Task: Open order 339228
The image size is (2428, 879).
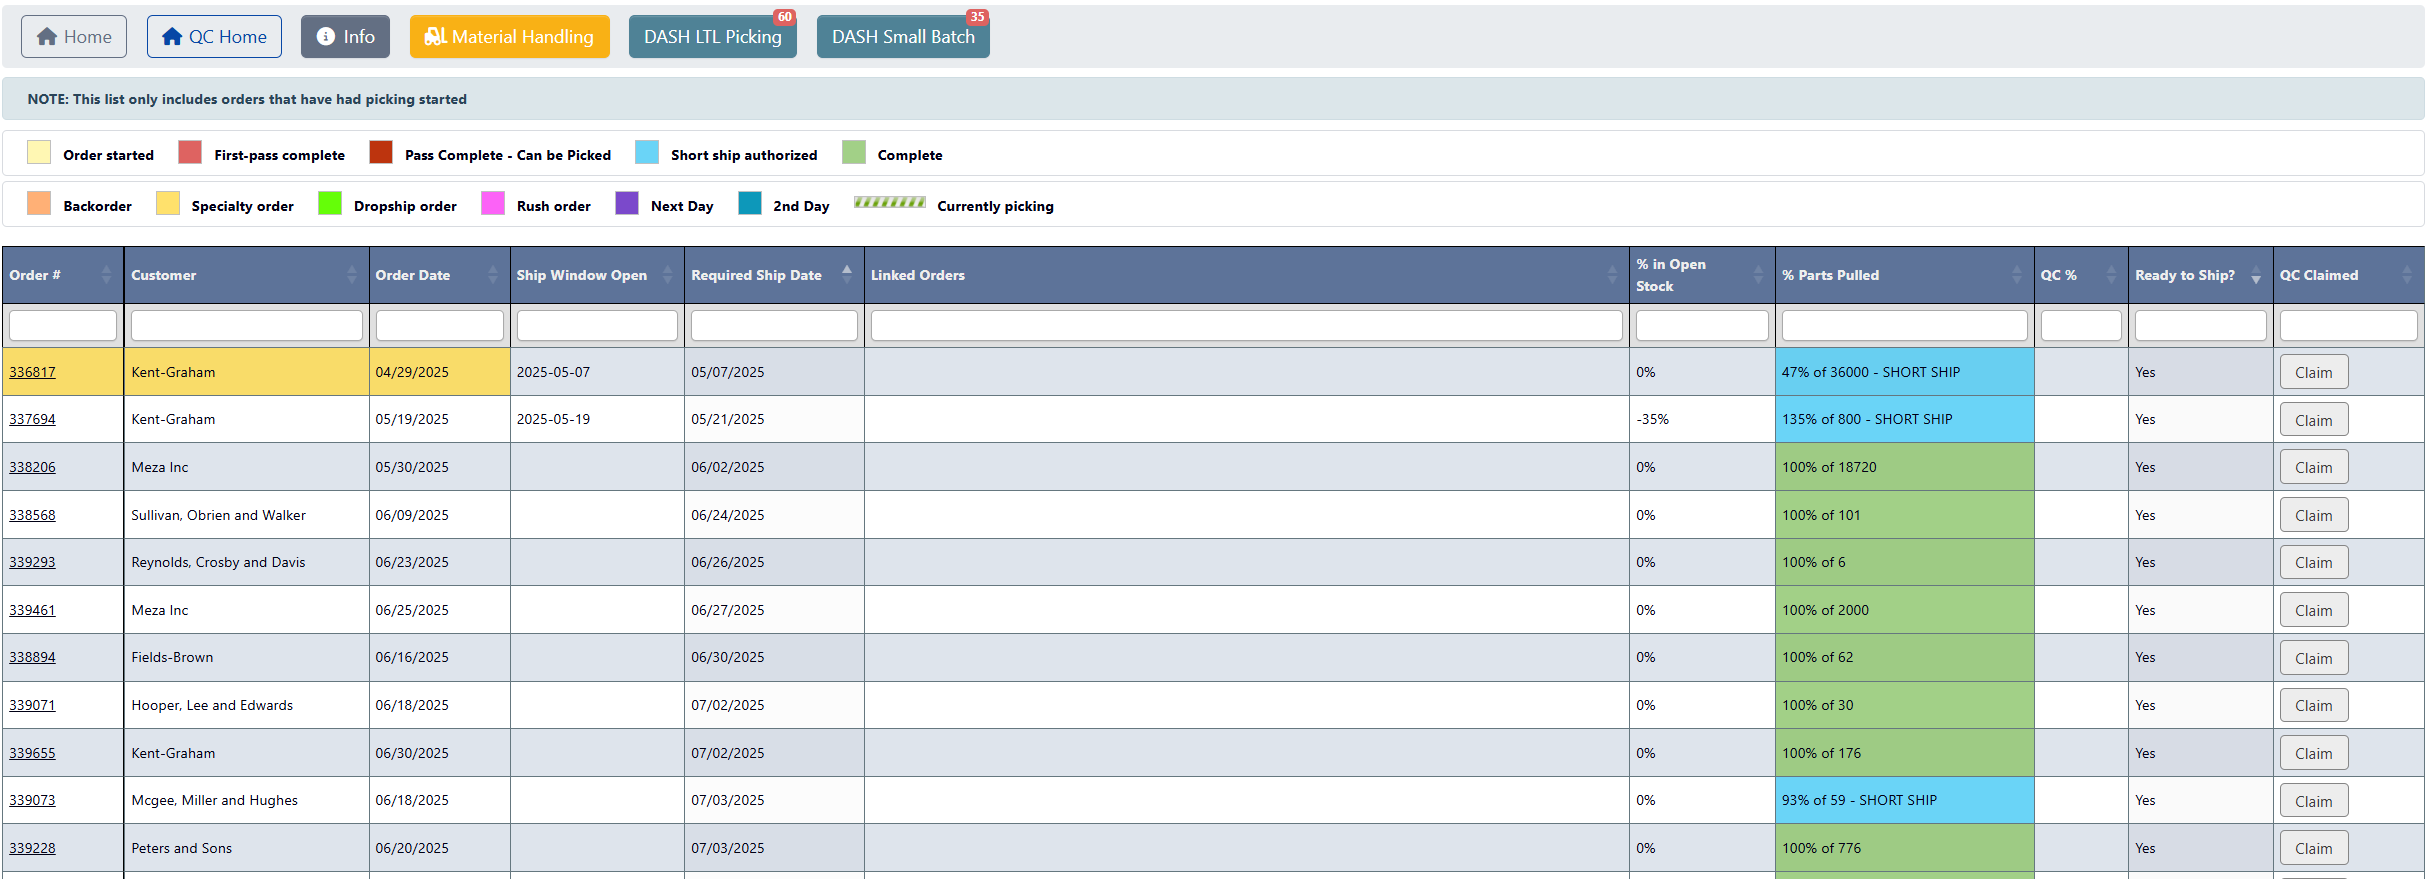Action: click(x=32, y=848)
